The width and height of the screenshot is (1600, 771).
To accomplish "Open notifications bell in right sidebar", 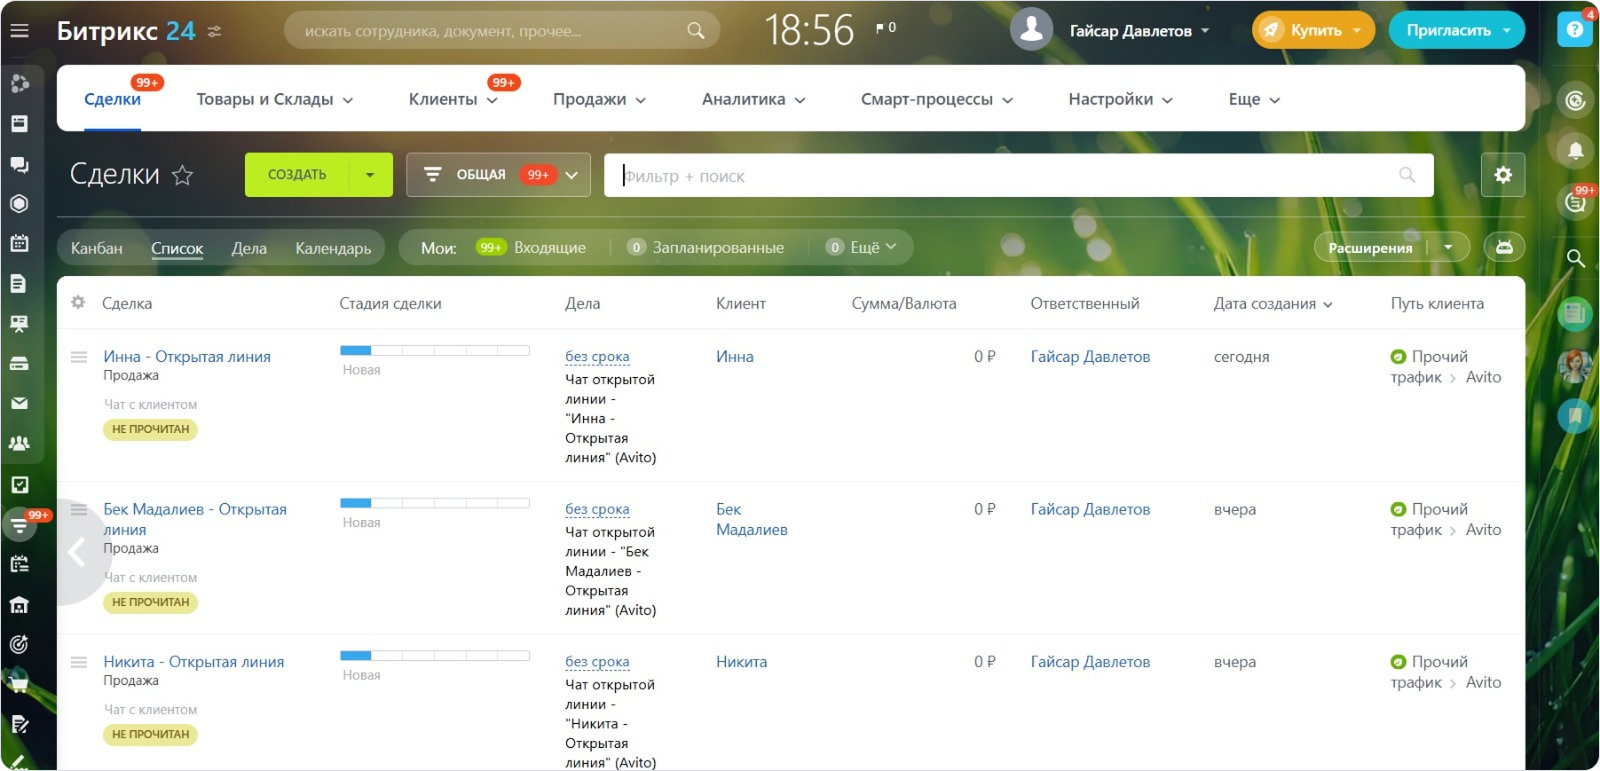I will 1575,151.
